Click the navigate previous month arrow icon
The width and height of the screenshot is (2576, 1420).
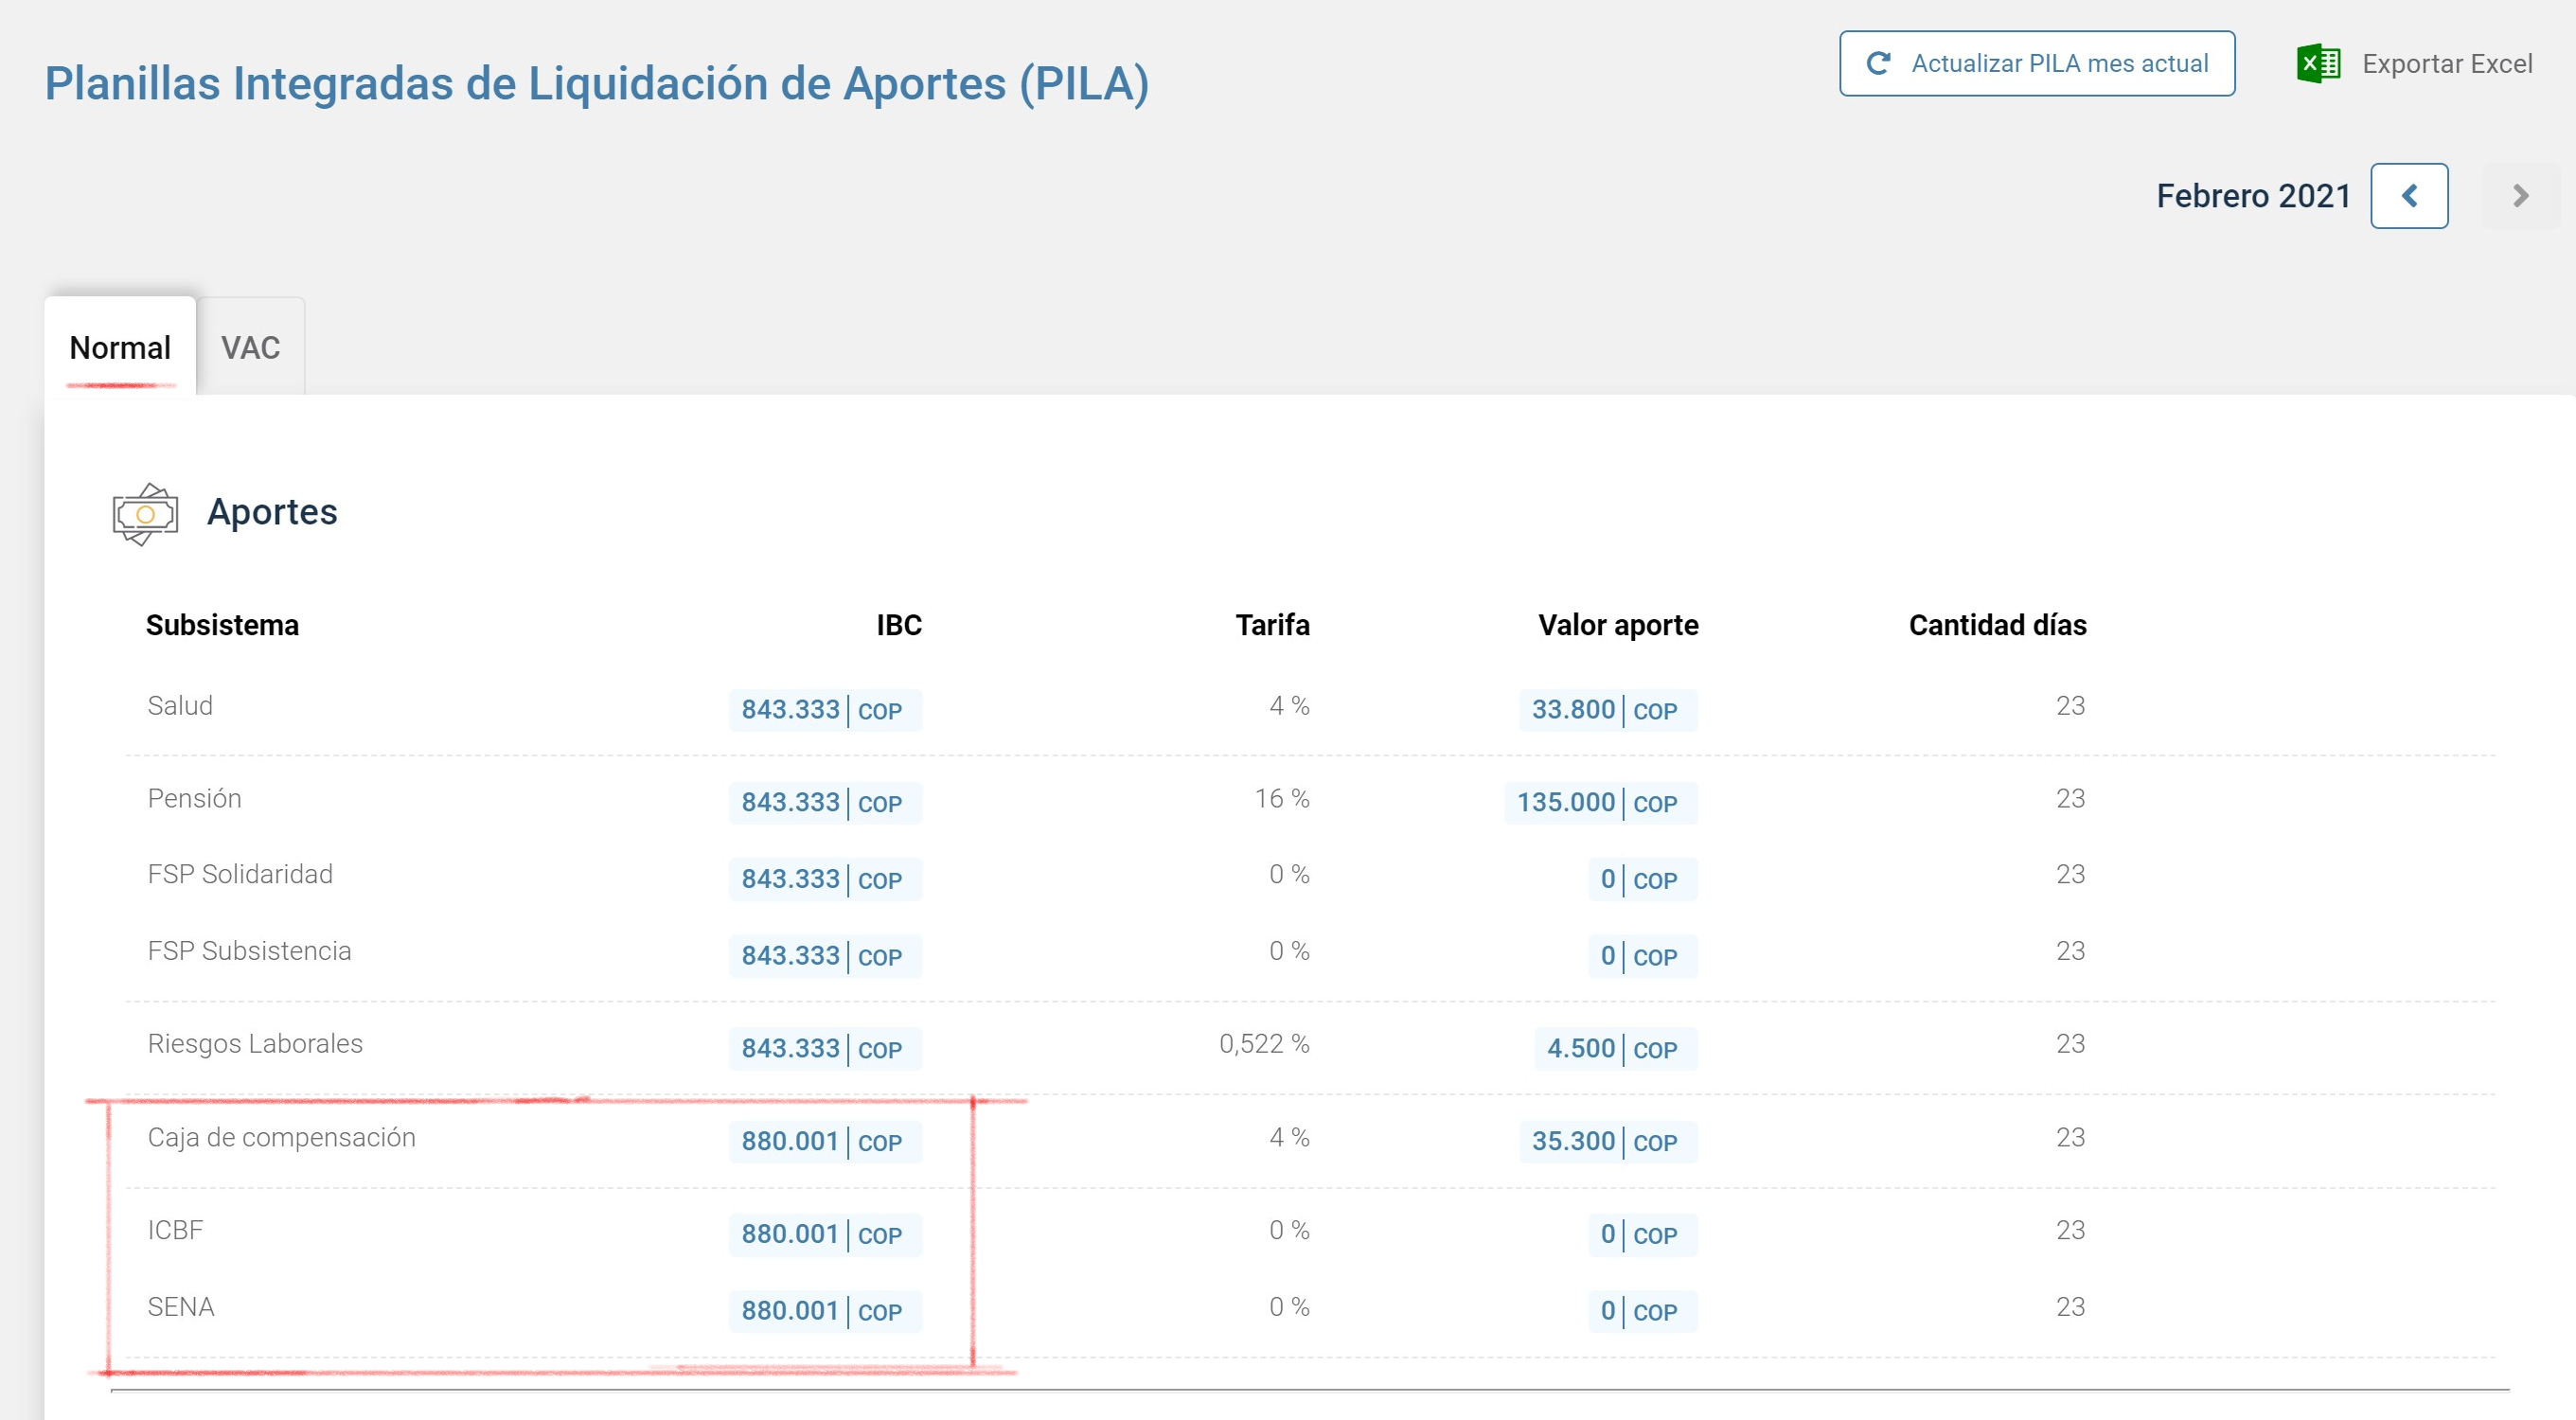(2410, 194)
